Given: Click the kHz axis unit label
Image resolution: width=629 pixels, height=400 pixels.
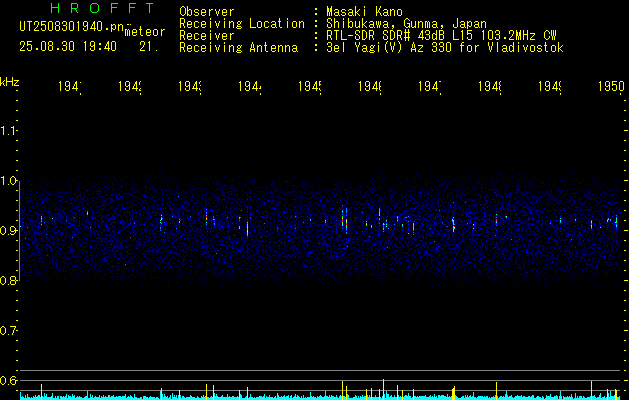Looking at the screenshot, I should [x=10, y=82].
